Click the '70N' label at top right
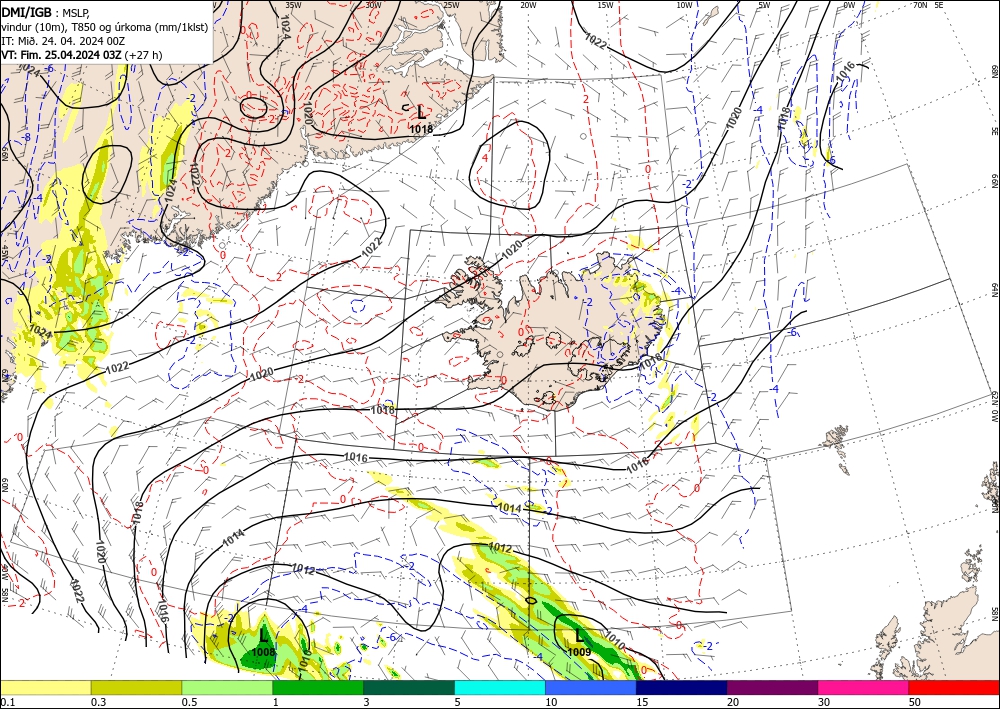 pyautogui.click(x=920, y=5)
